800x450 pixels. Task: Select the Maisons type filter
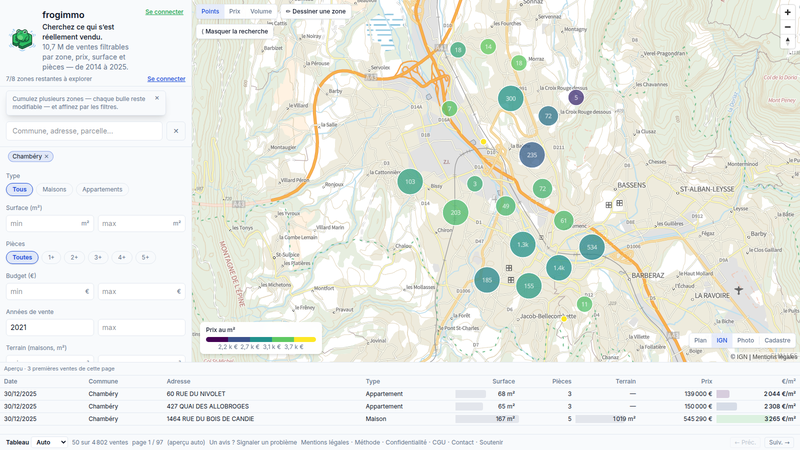pyautogui.click(x=55, y=189)
